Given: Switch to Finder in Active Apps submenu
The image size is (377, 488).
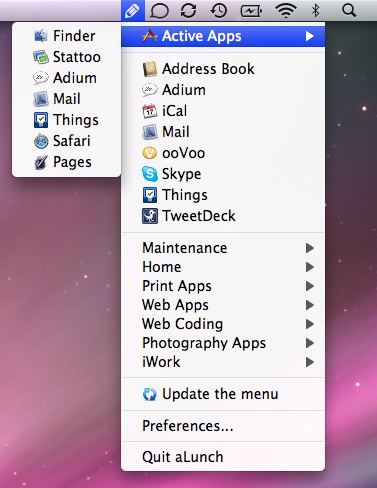Looking at the screenshot, I should pos(66,36).
